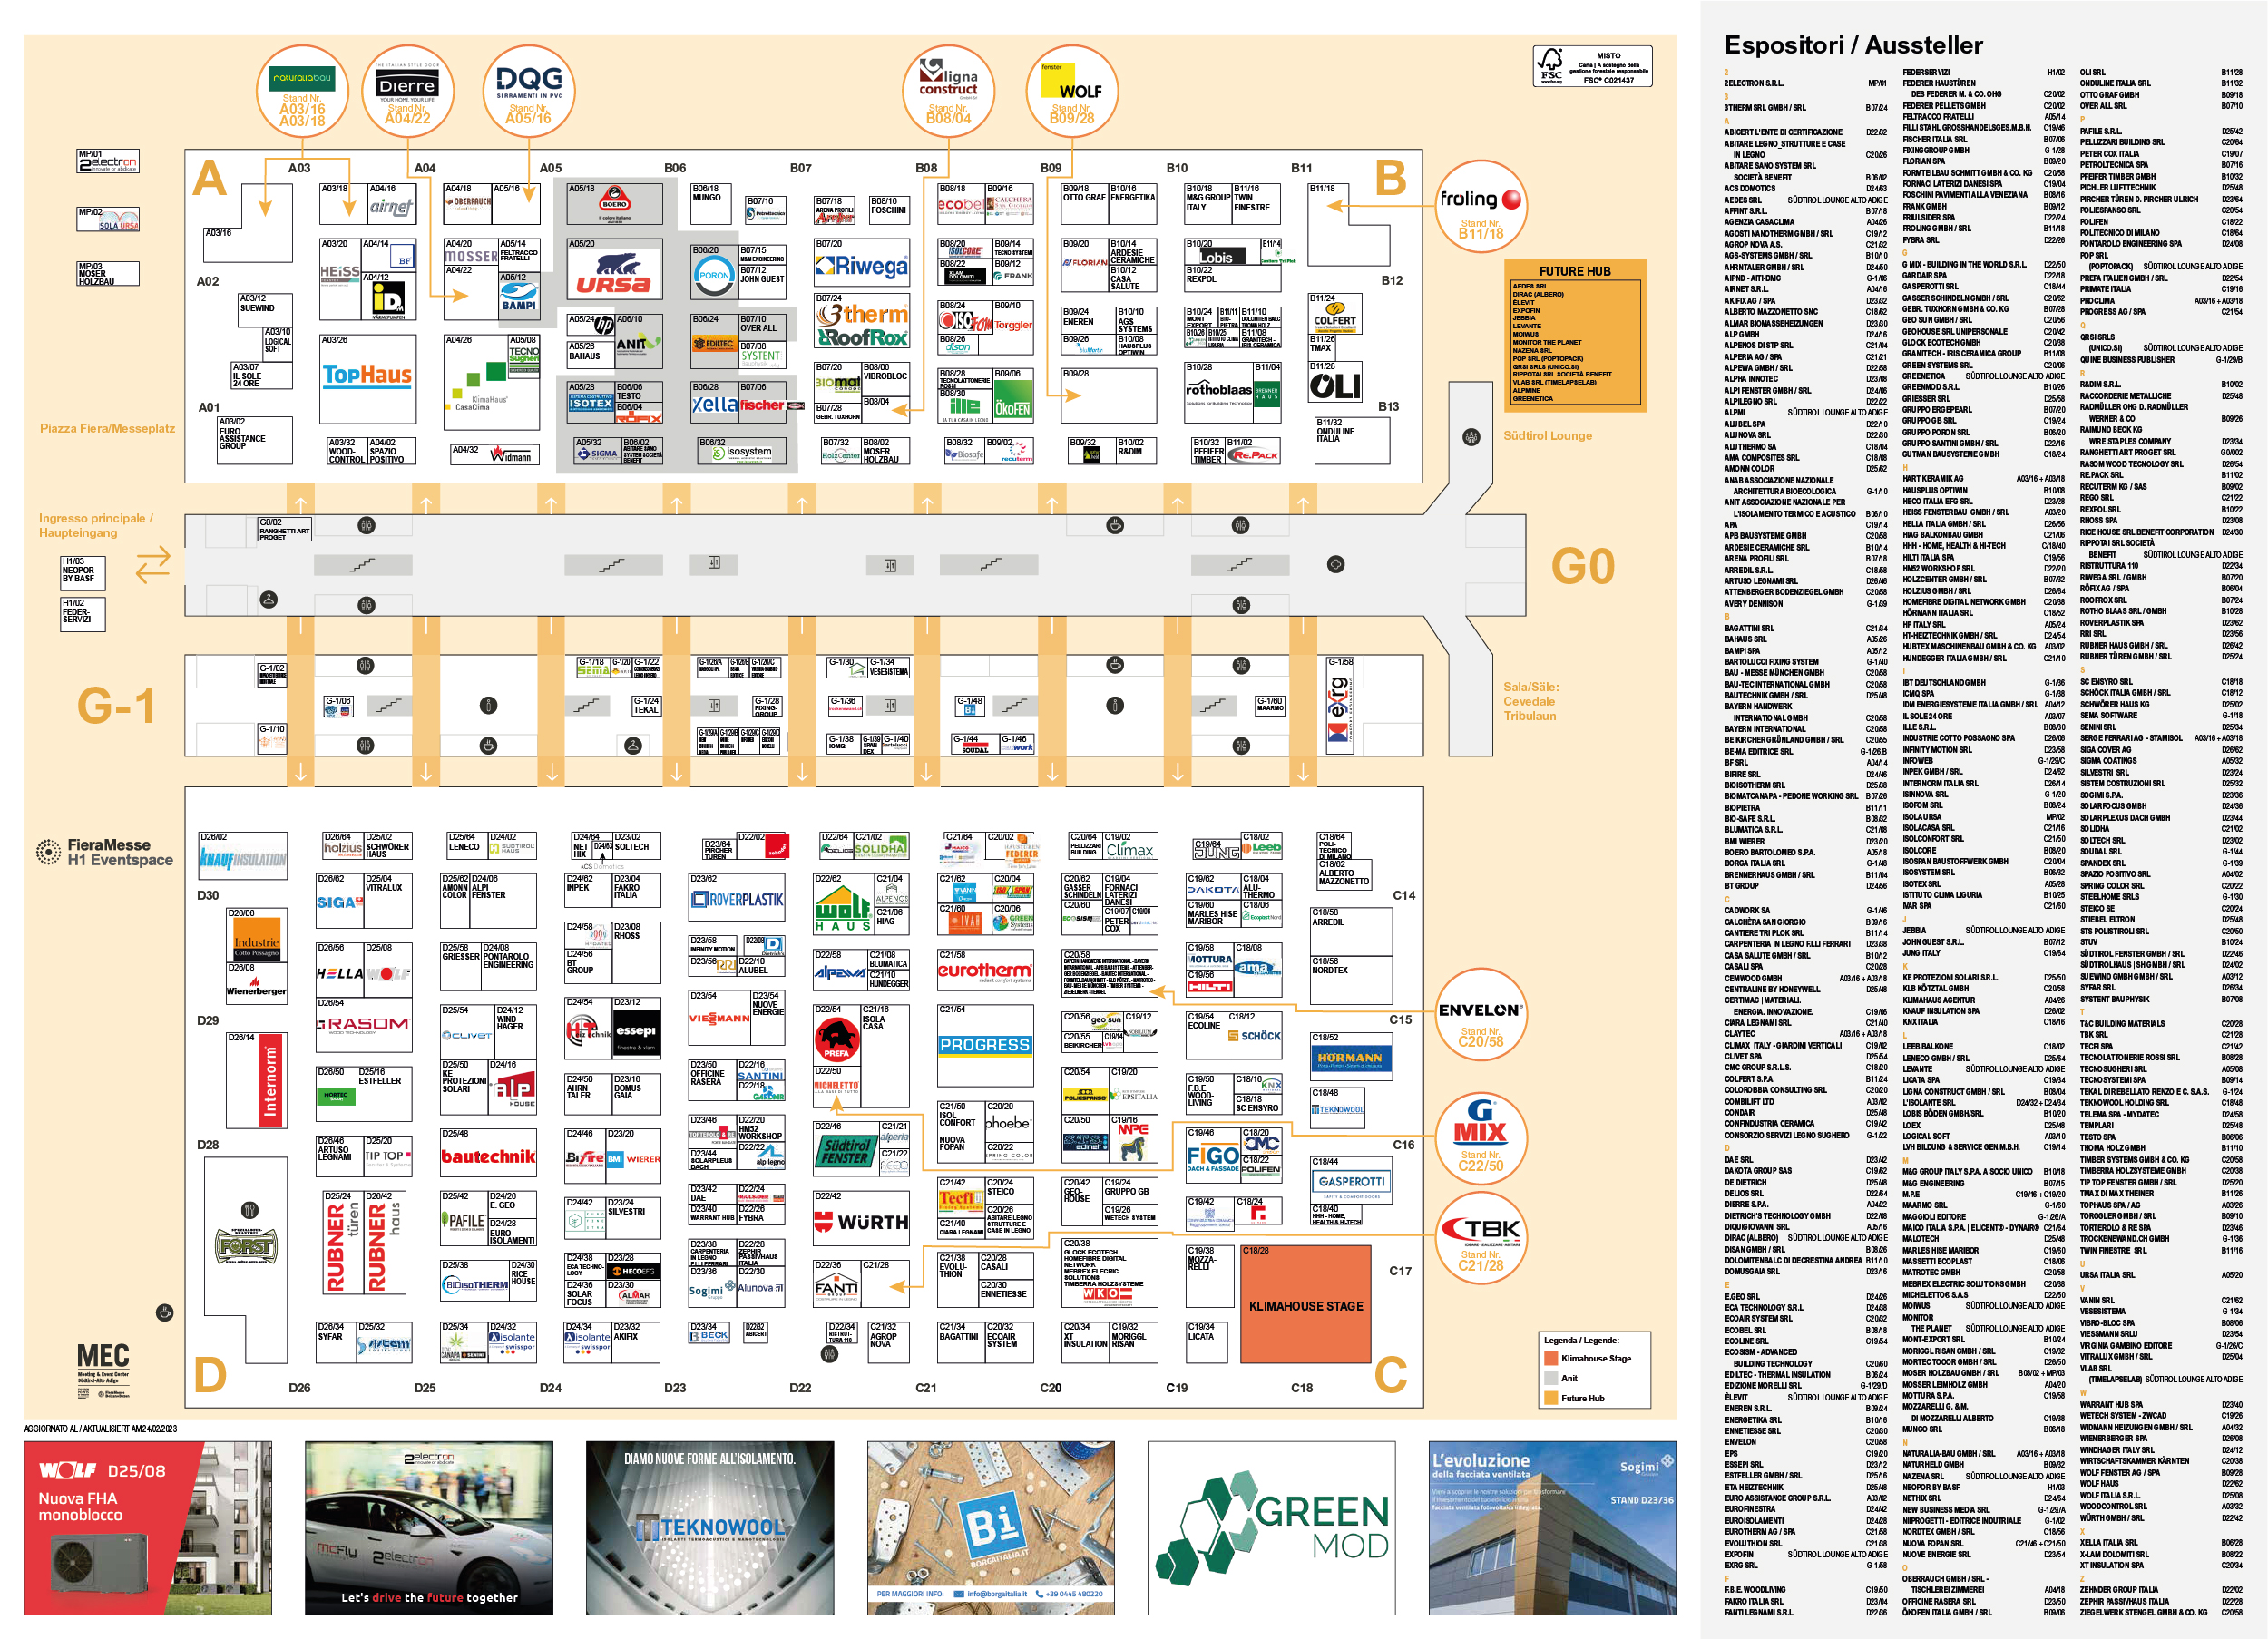Click the large G-1 floor label
This screenshot has width=2268, height=1639.
click(x=117, y=706)
